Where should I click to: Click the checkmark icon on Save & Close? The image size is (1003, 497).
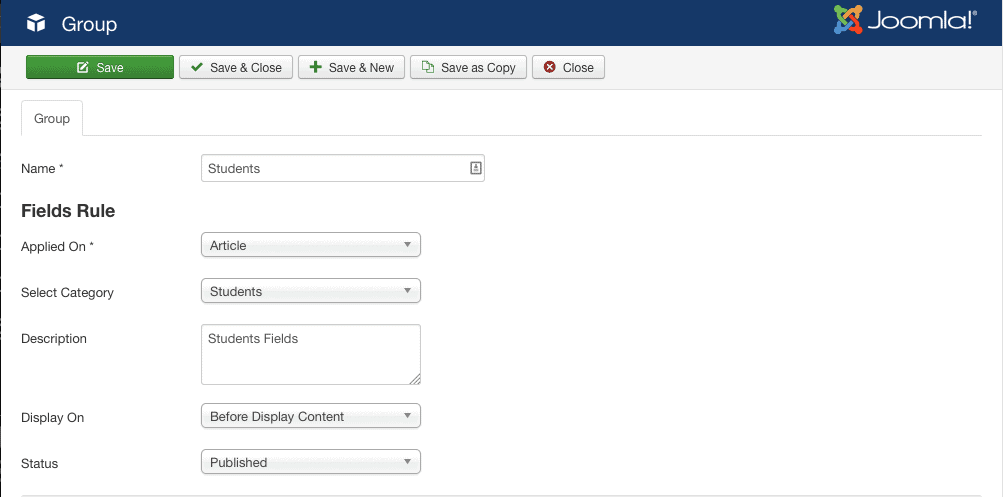click(x=197, y=68)
